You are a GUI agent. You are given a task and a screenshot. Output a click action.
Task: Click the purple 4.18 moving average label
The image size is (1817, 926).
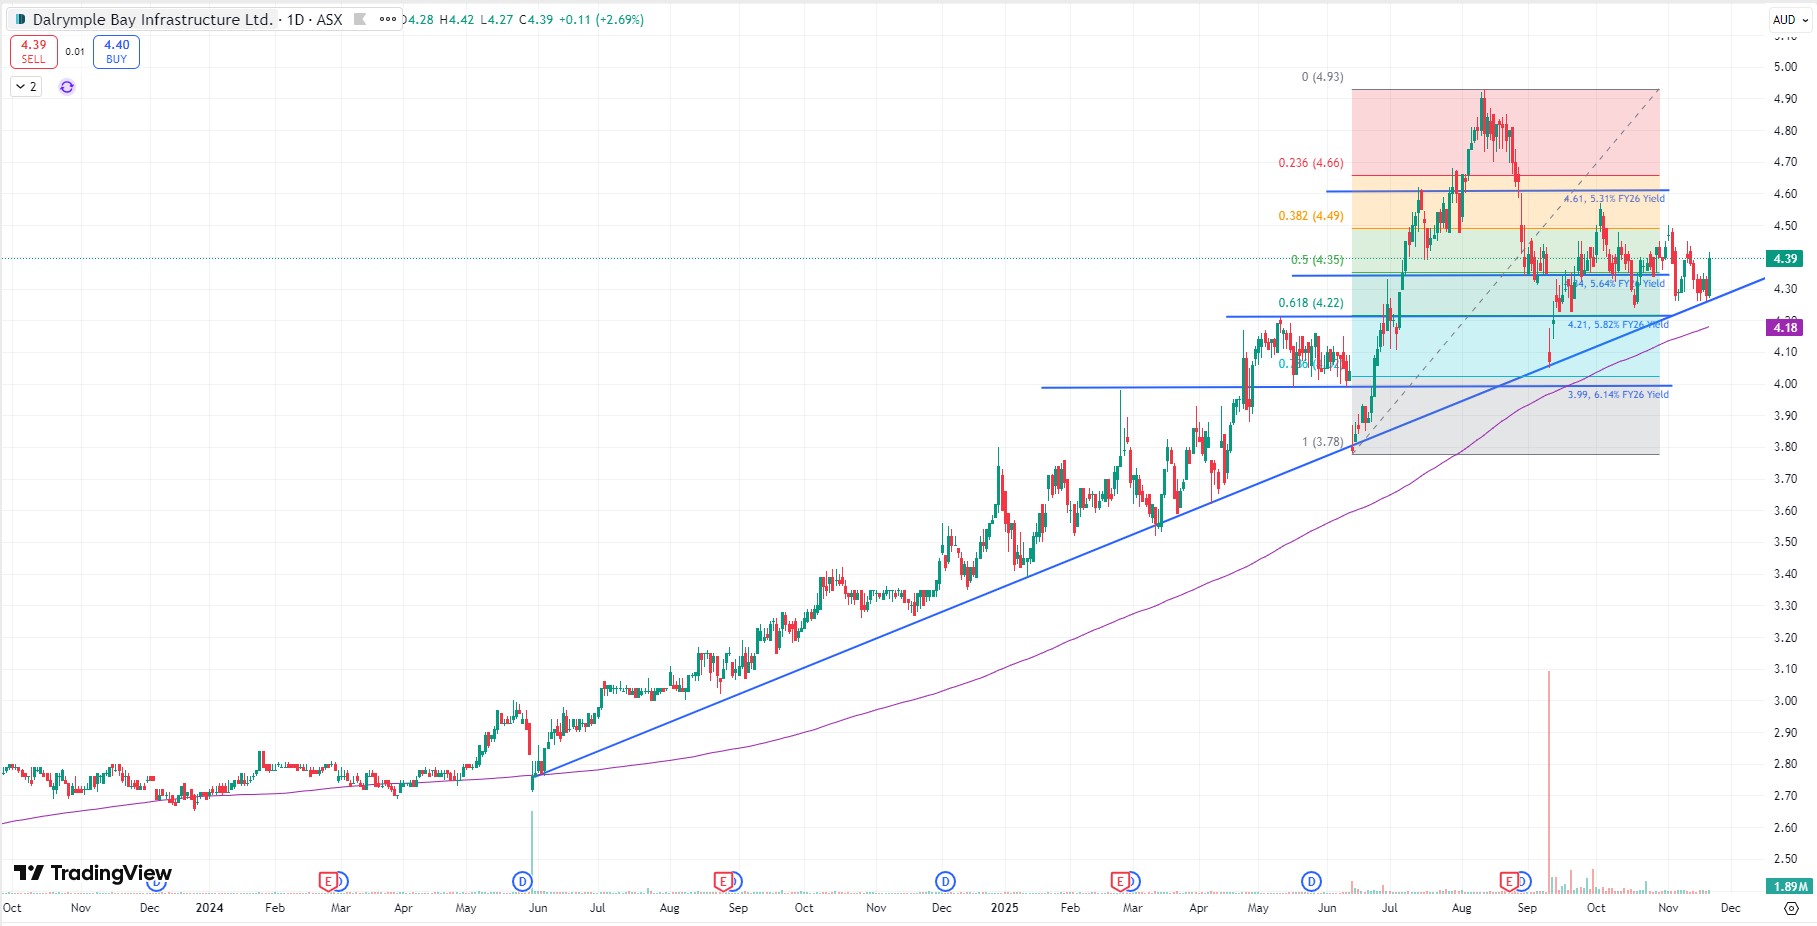tap(1785, 328)
